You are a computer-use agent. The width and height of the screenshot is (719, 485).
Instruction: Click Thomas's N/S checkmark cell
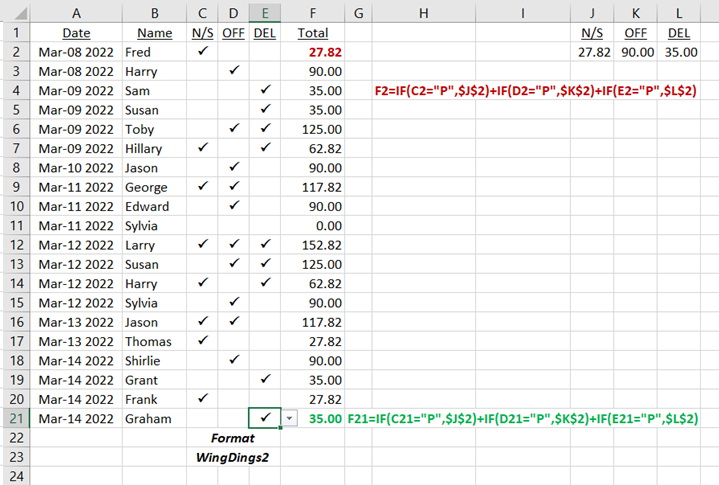[x=203, y=341]
